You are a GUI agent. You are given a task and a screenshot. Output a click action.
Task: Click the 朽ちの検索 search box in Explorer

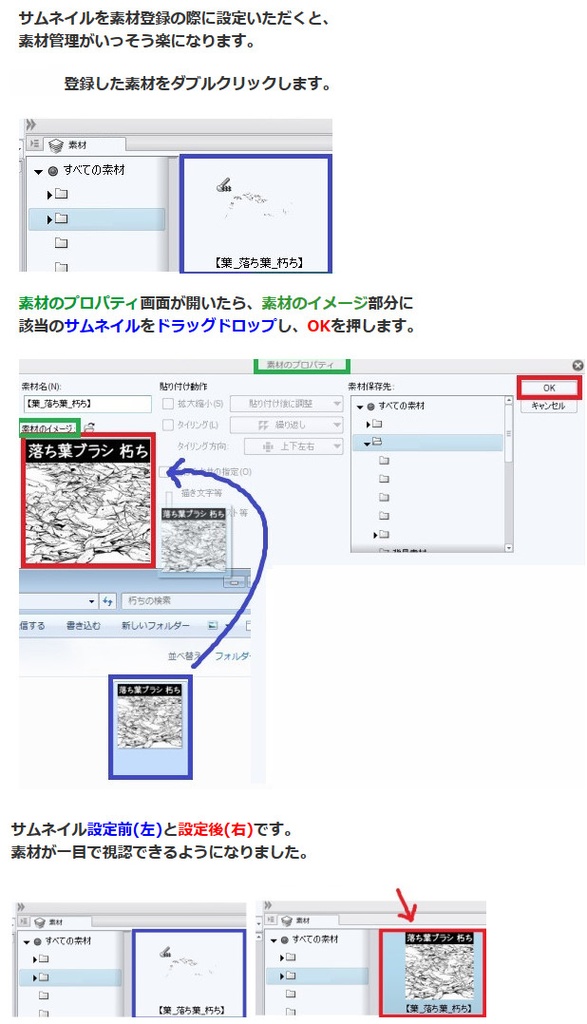187,601
